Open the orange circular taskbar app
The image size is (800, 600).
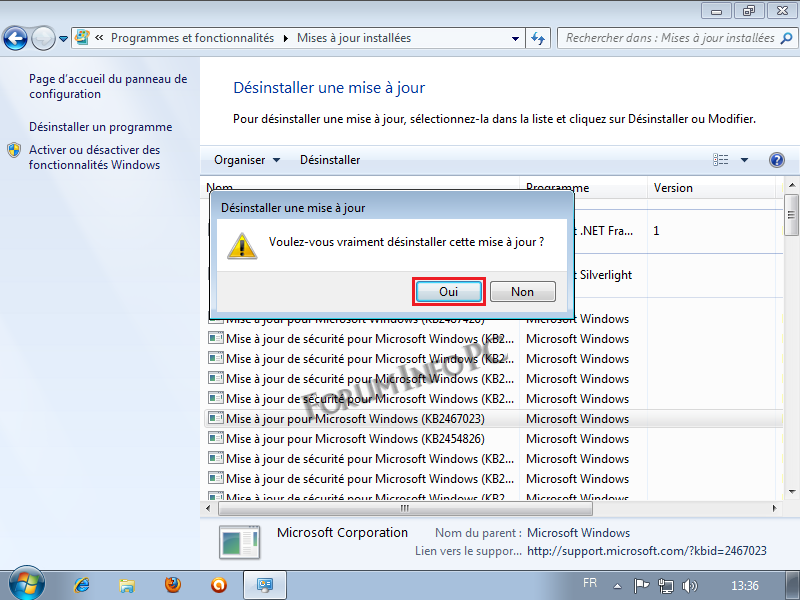pyautogui.click(x=219, y=585)
